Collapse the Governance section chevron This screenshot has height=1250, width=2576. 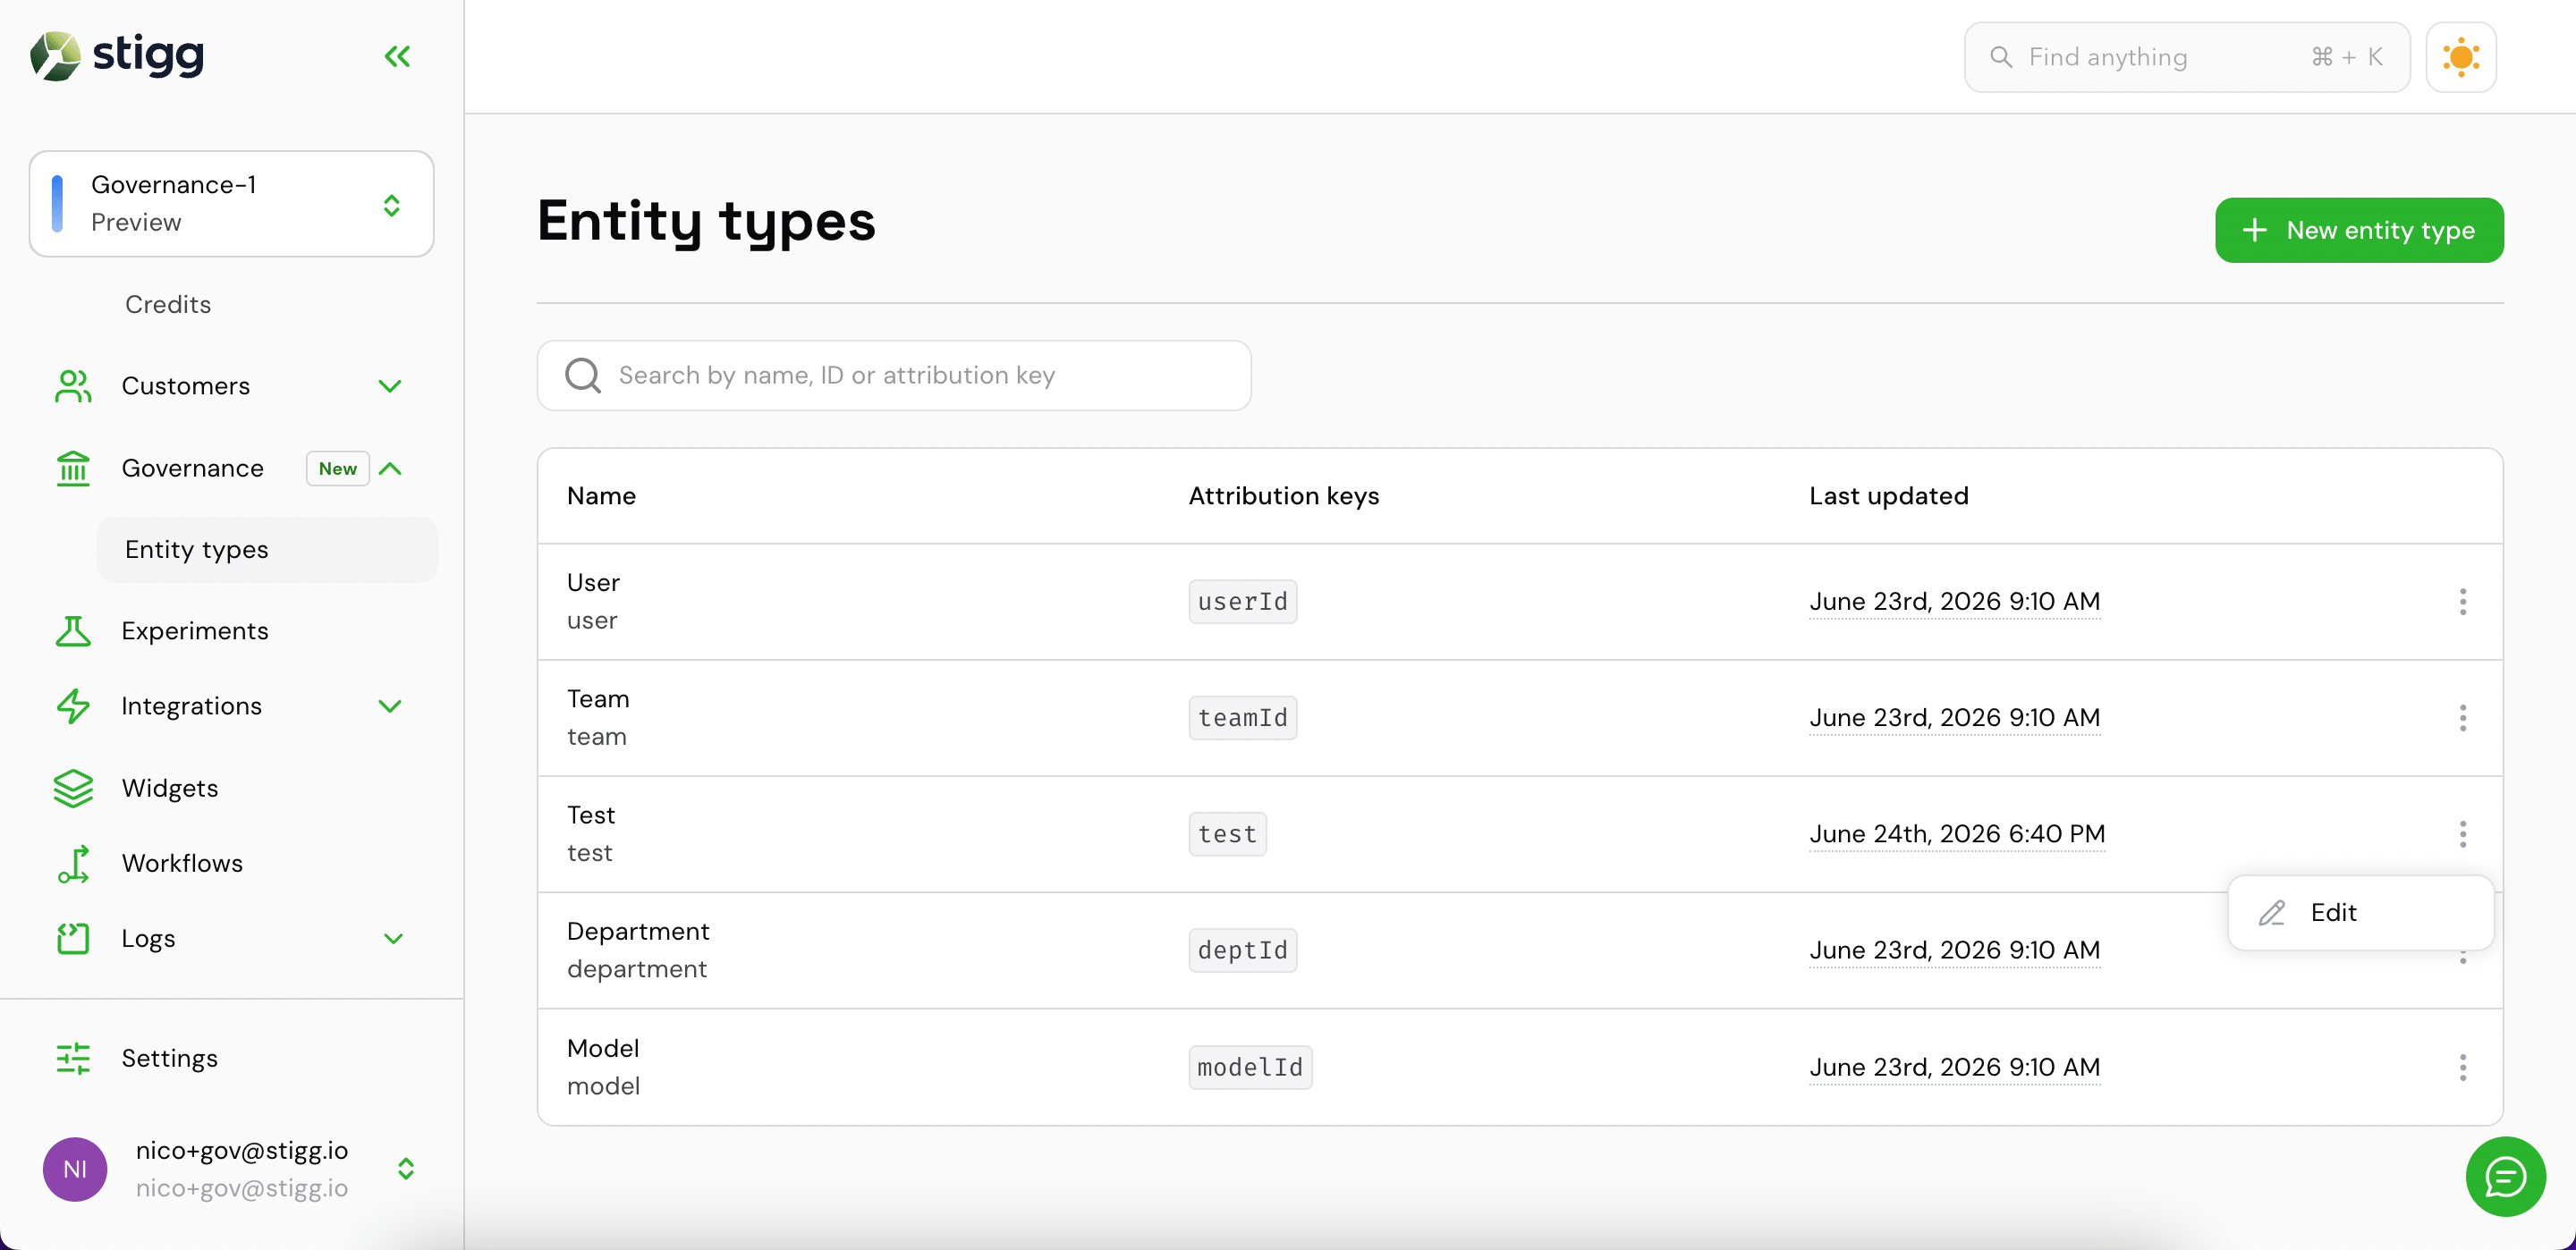click(391, 468)
